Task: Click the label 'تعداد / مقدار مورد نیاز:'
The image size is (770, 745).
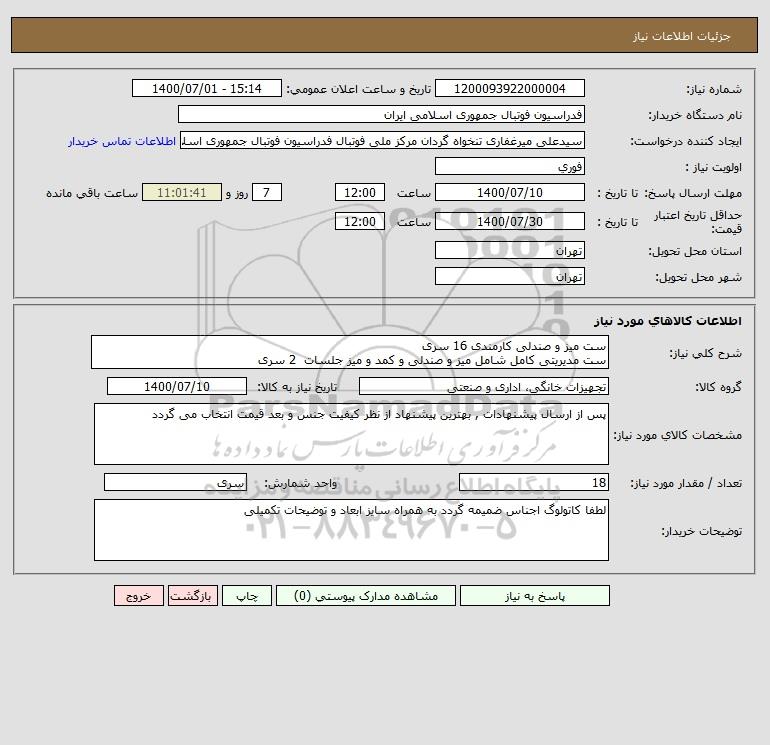Action: [x=686, y=483]
